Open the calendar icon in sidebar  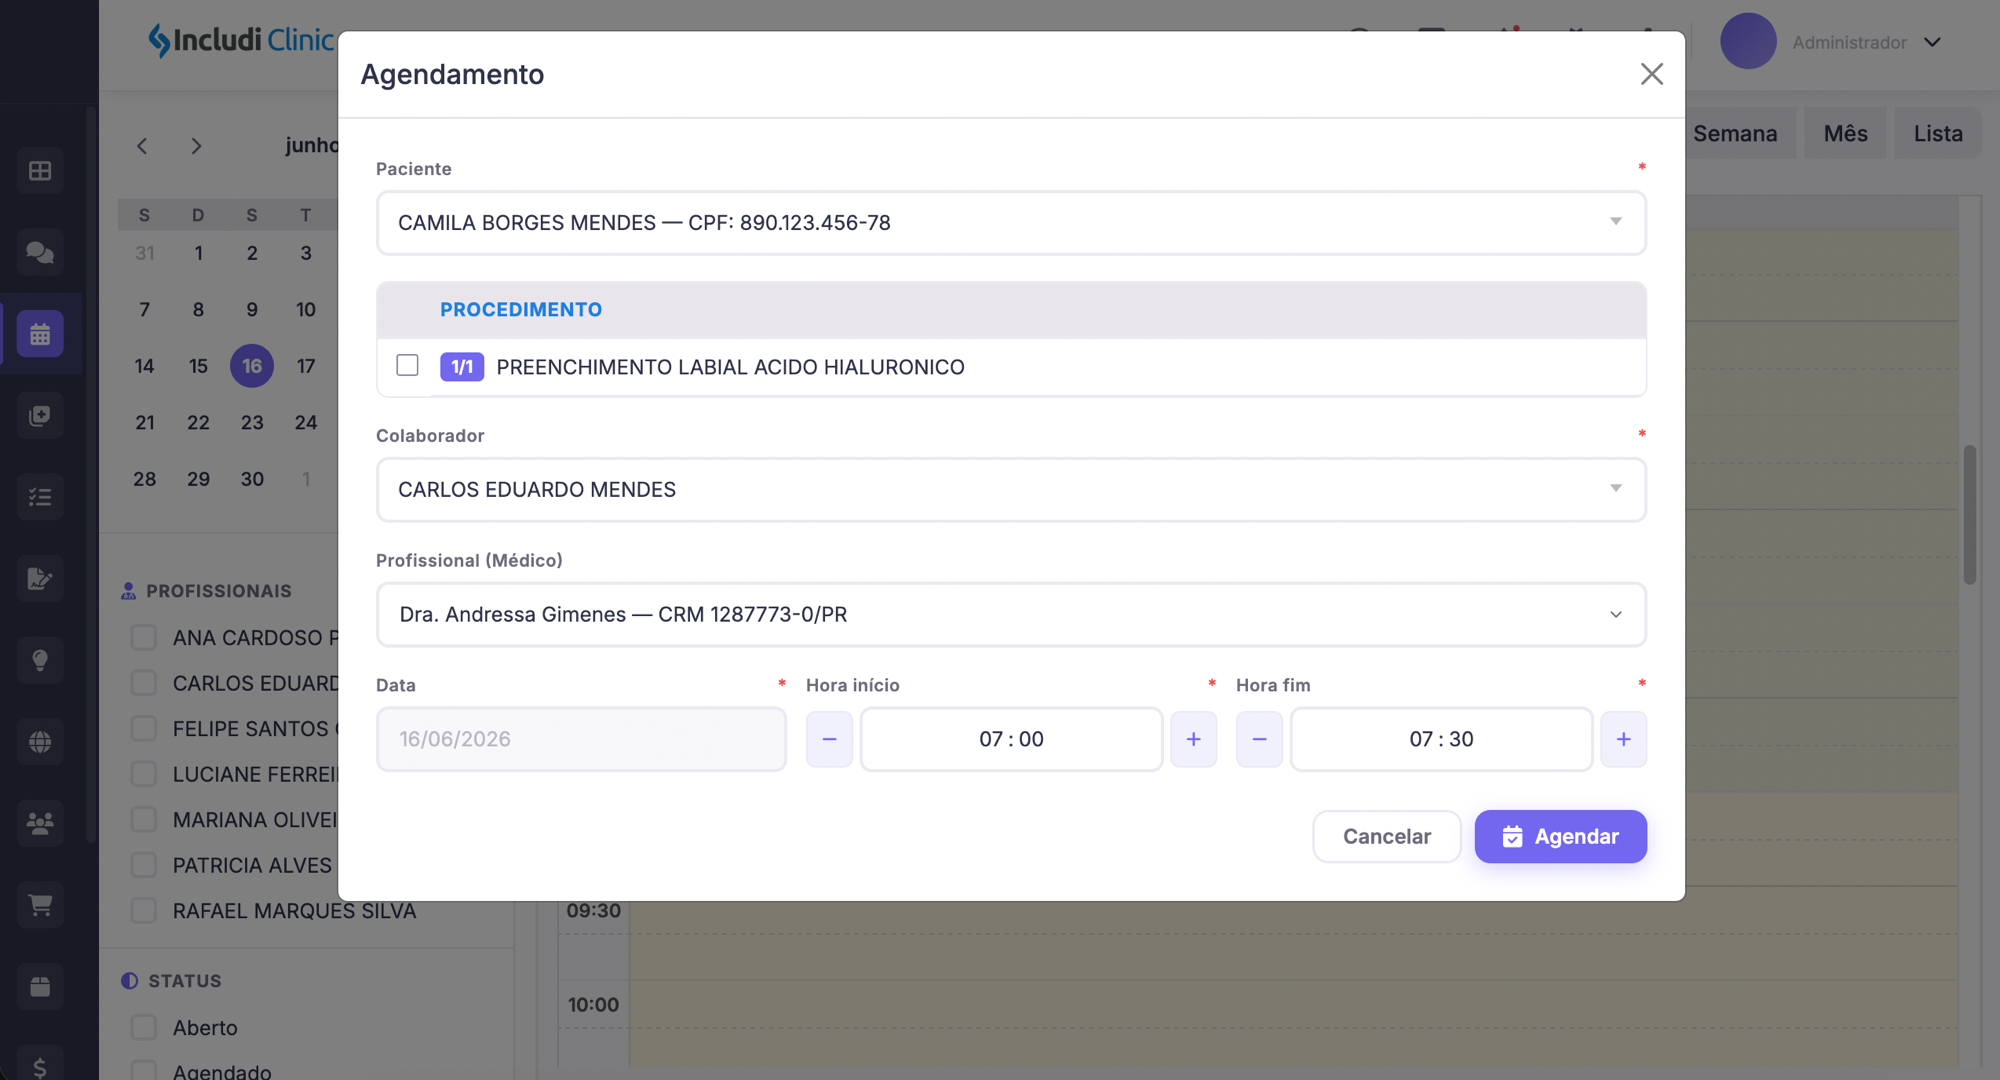click(x=40, y=334)
